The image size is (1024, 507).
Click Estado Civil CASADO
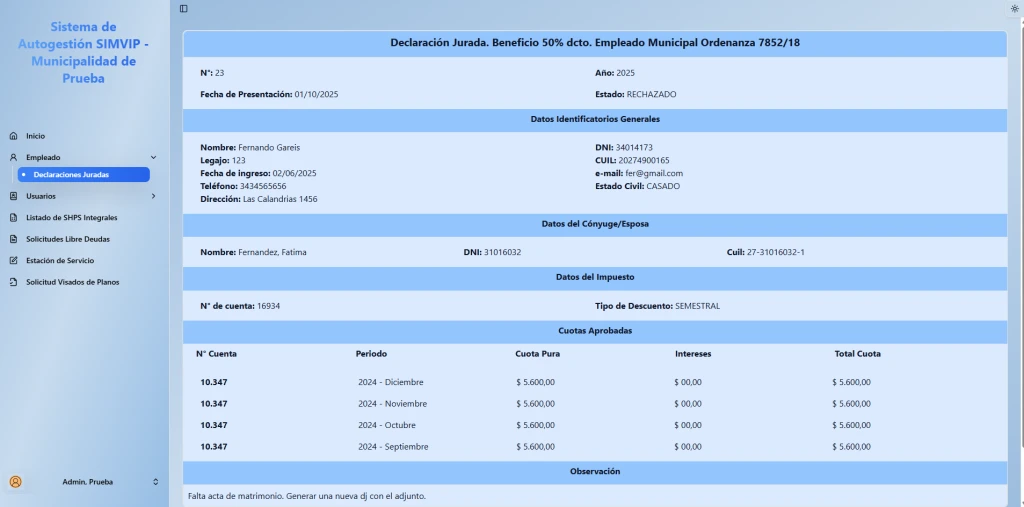[x=637, y=186]
